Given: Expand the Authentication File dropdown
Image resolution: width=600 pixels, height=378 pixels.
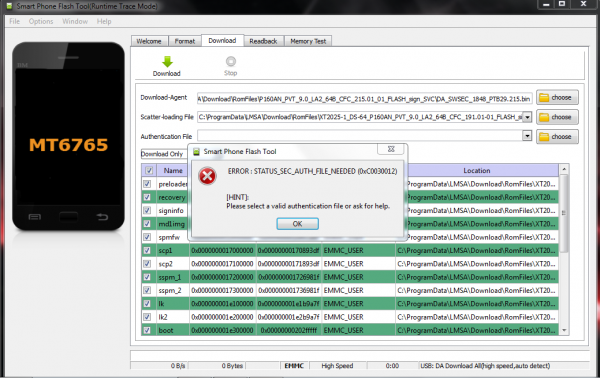Looking at the screenshot, I should pyautogui.click(x=527, y=135).
